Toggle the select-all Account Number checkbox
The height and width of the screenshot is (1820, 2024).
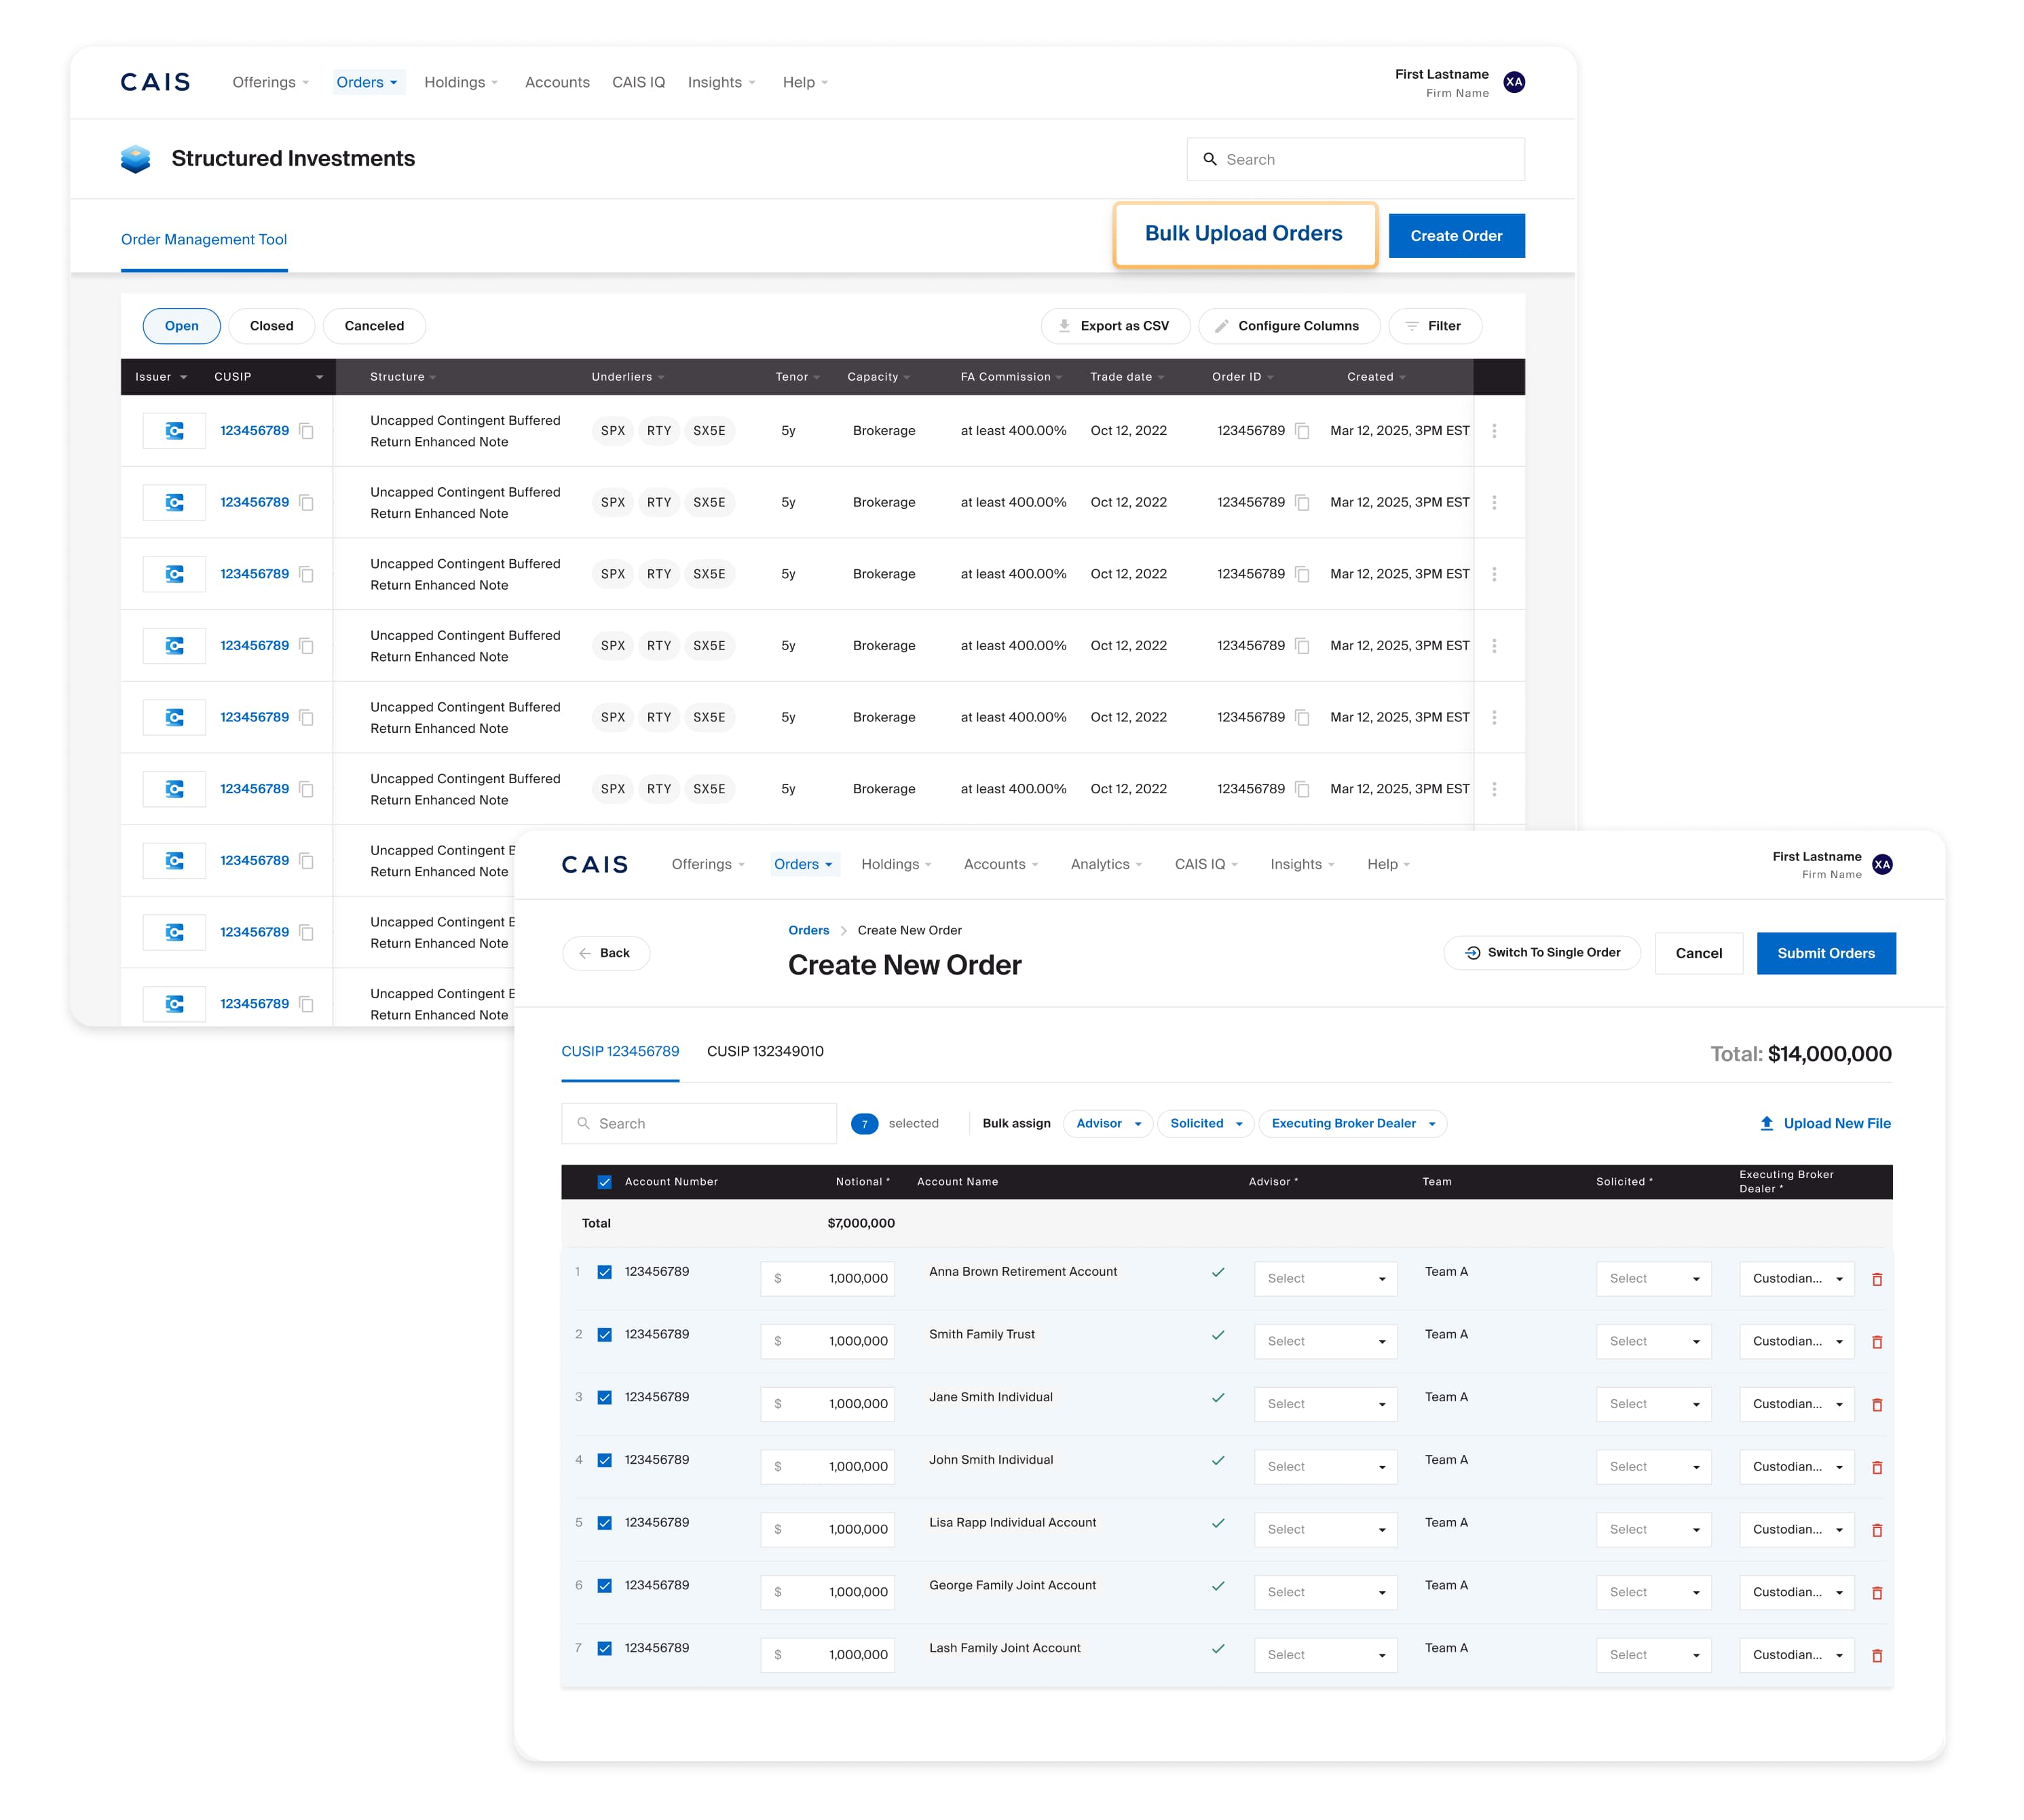click(x=604, y=1181)
